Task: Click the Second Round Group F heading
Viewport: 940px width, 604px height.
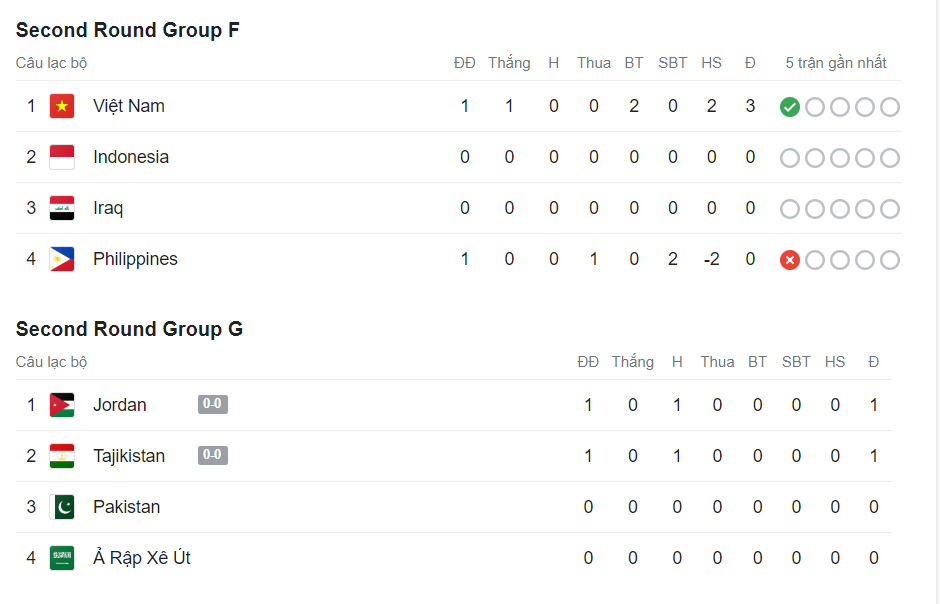Action: tap(128, 30)
